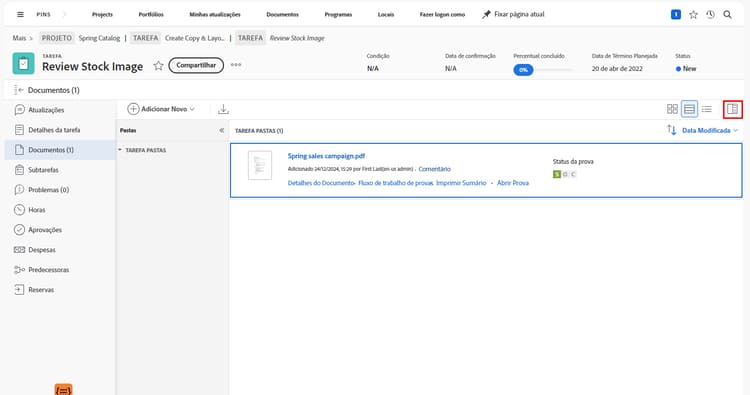750x395 pixels.
Task: Switch to thumbnail grid view
Action: point(672,109)
